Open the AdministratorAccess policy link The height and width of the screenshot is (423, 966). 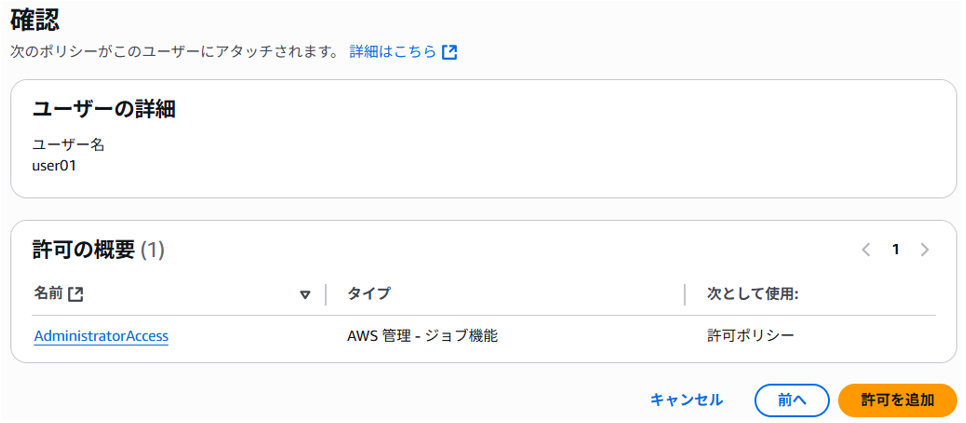click(x=101, y=336)
